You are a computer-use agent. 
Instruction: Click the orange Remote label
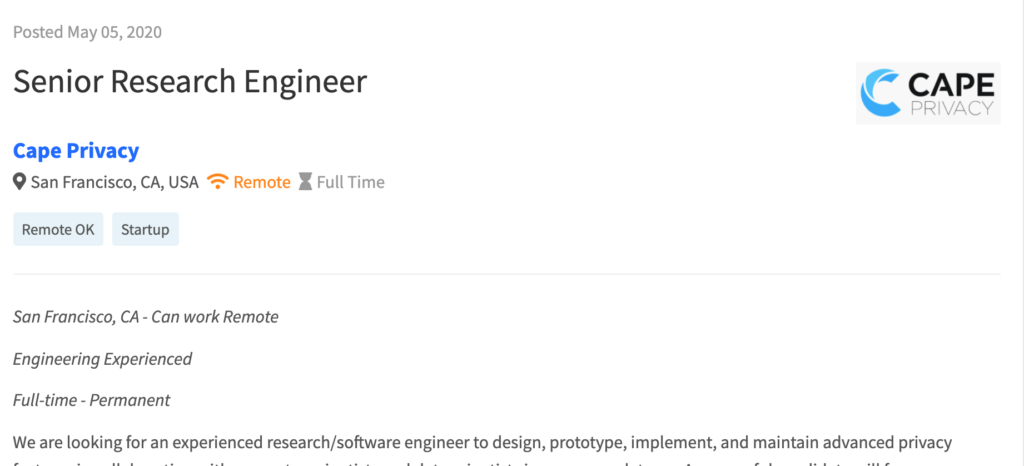pyautogui.click(x=262, y=182)
